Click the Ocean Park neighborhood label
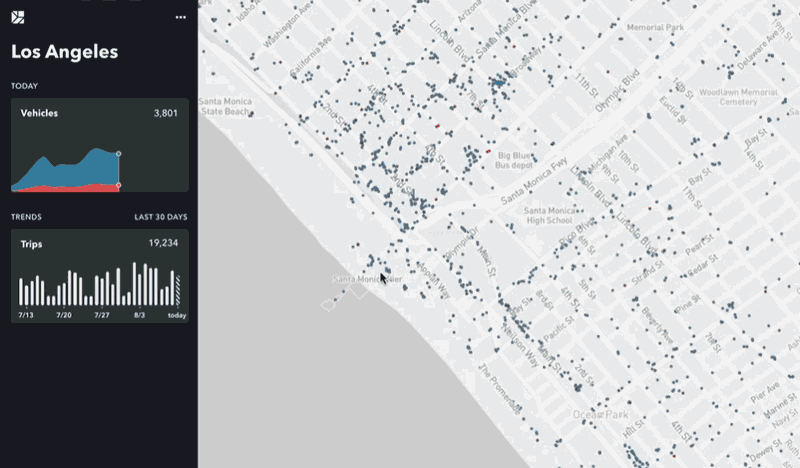Screen dimensions: 800x468 pos(601,414)
